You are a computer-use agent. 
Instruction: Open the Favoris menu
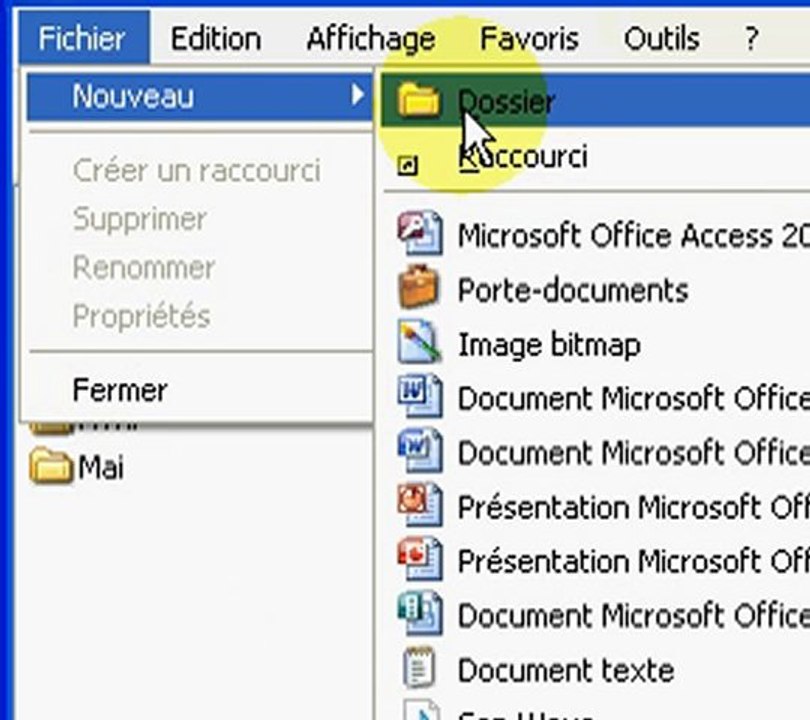529,39
